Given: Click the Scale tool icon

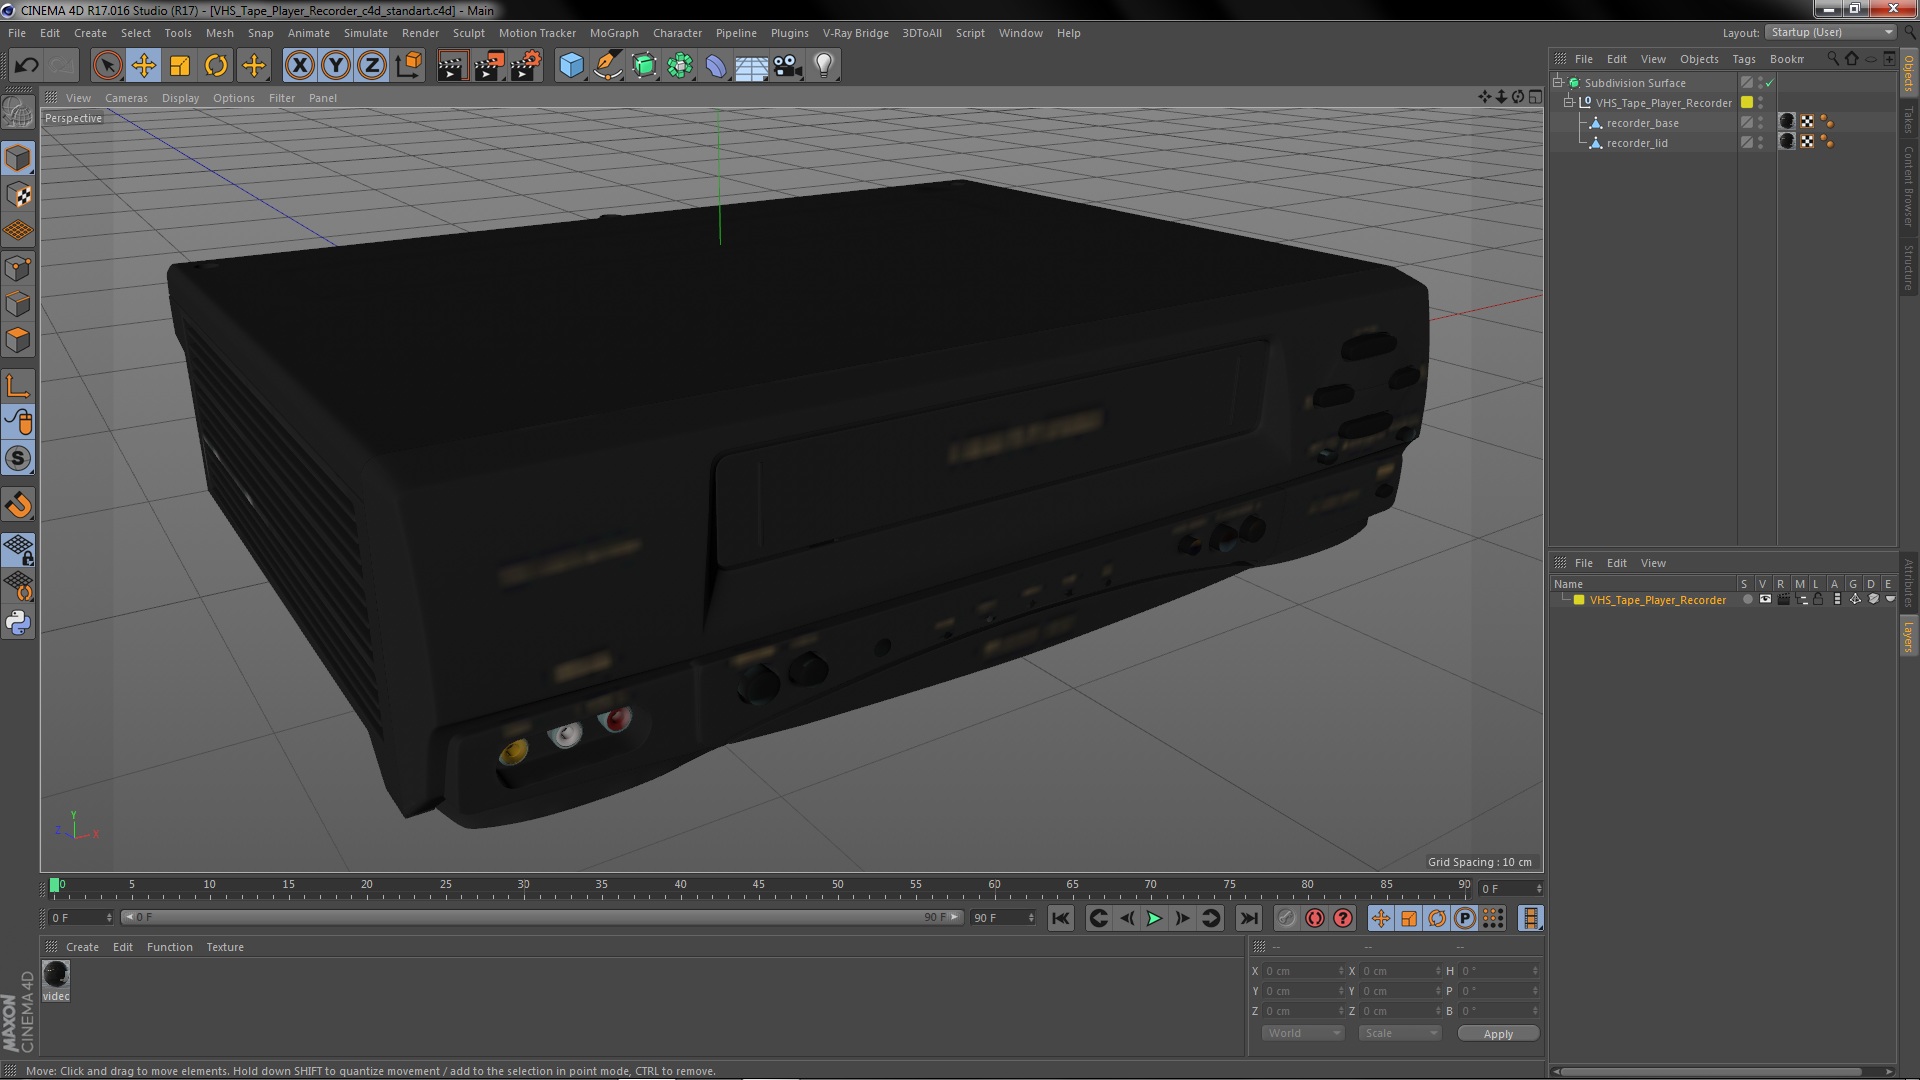Looking at the screenshot, I should [x=180, y=66].
